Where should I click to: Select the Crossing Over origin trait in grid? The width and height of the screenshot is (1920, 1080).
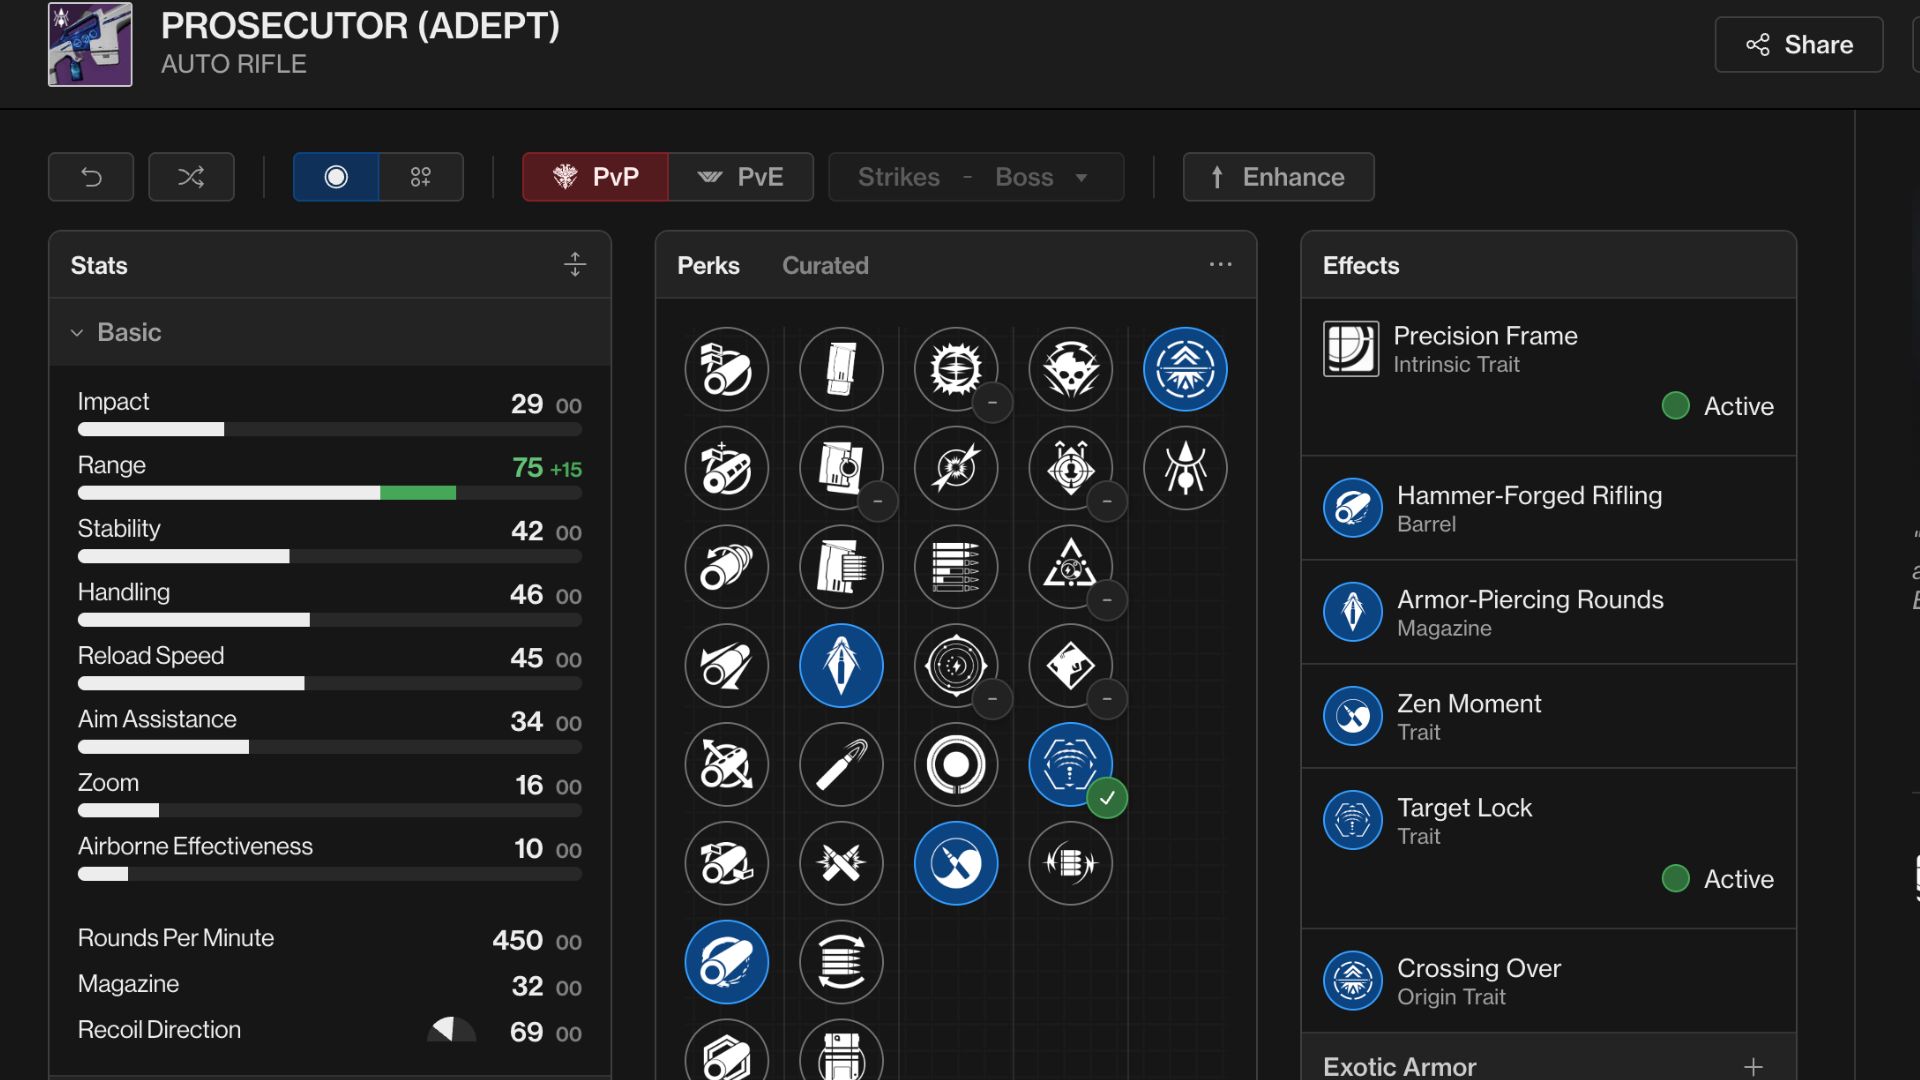click(x=1185, y=369)
